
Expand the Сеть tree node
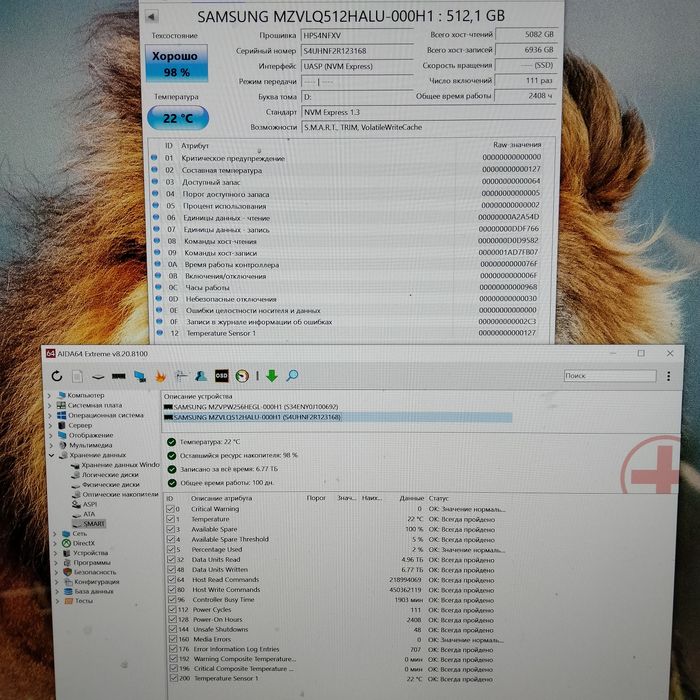pos(54,533)
